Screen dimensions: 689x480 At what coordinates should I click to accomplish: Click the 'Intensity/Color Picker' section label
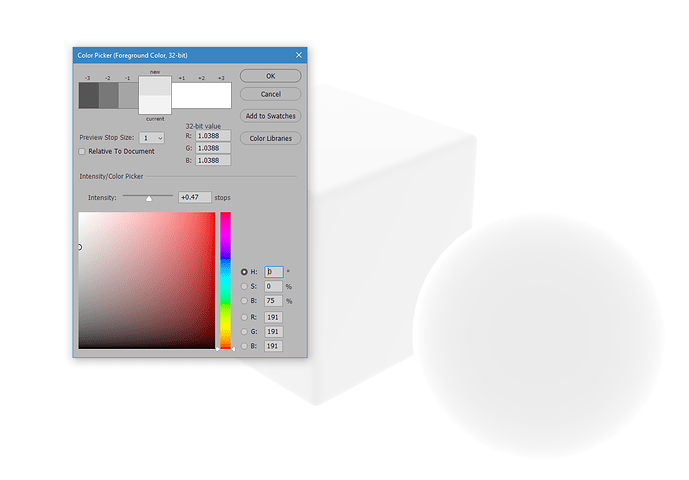click(x=111, y=176)
